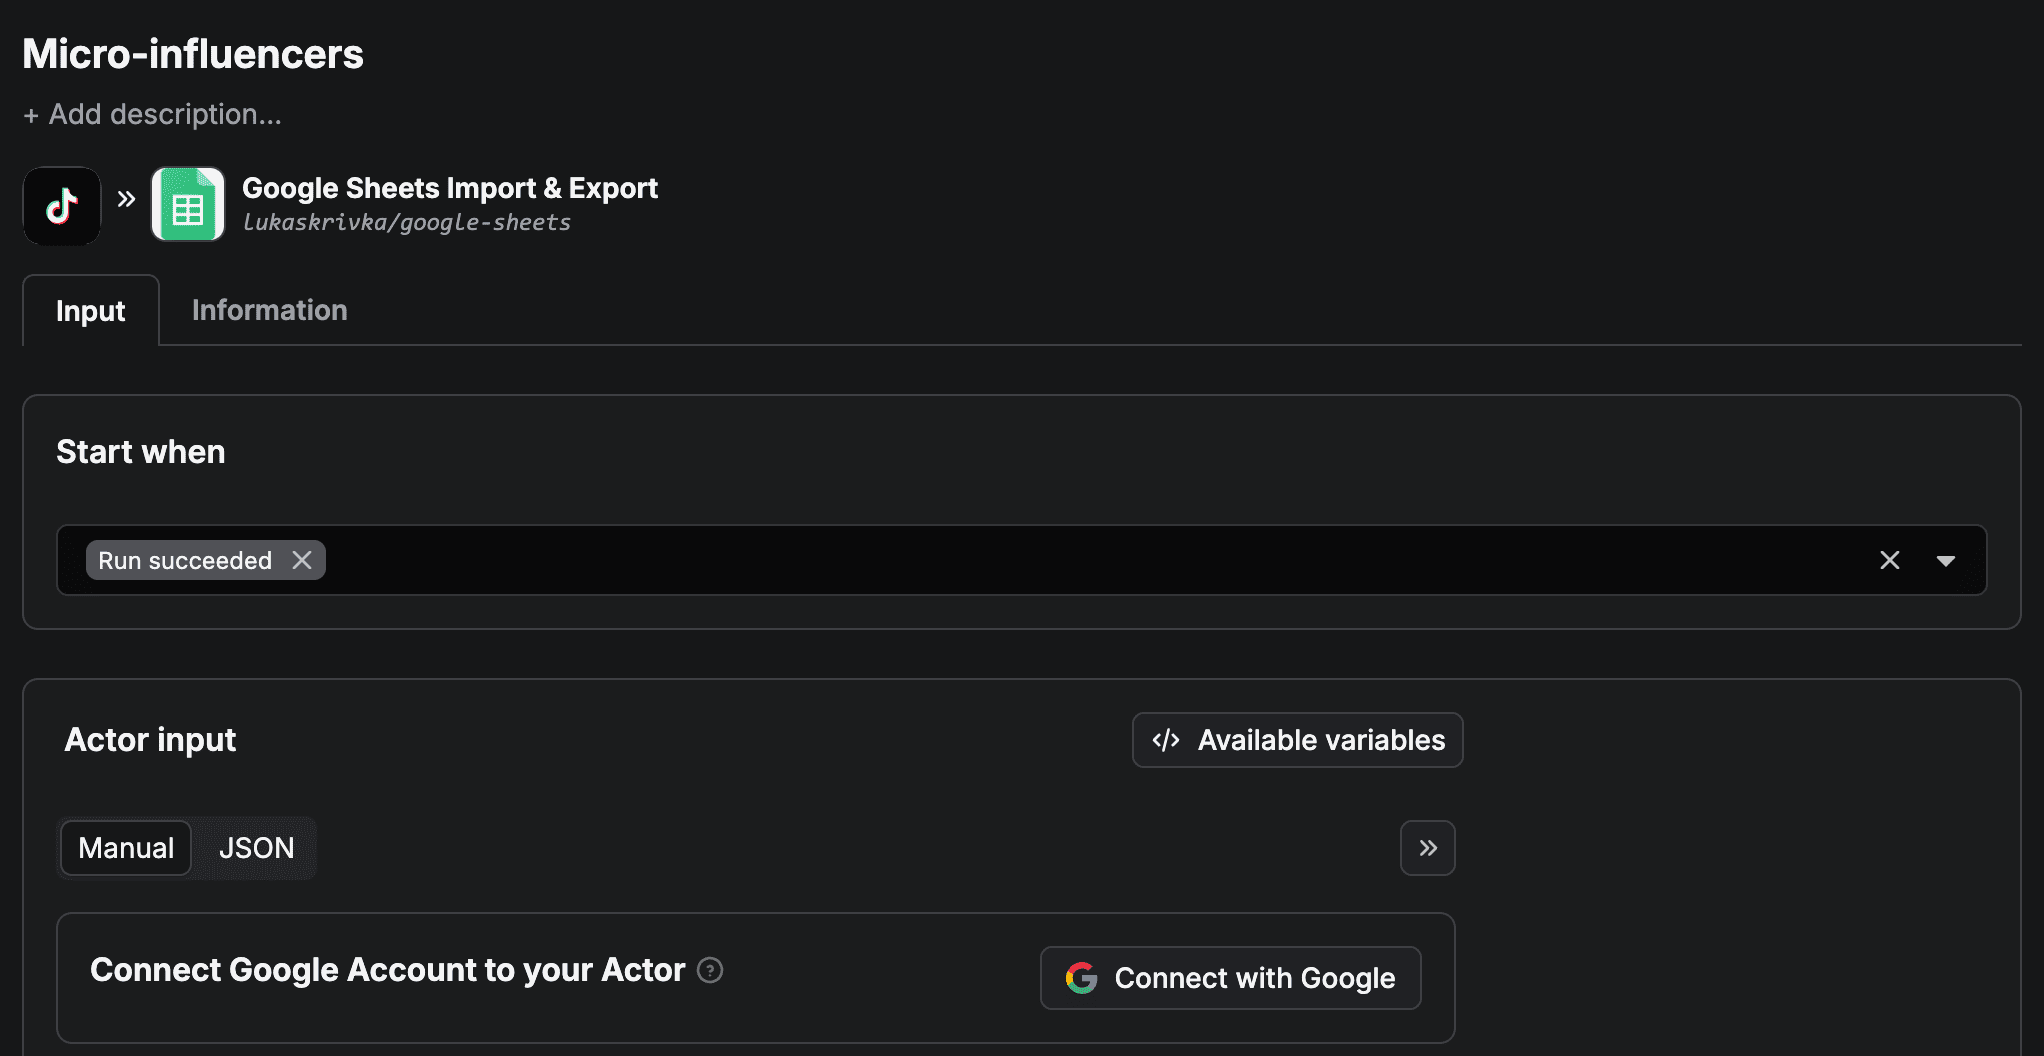Select the Manual input mode
The height and width of the screenshot is (1056, 2044).
125,847
